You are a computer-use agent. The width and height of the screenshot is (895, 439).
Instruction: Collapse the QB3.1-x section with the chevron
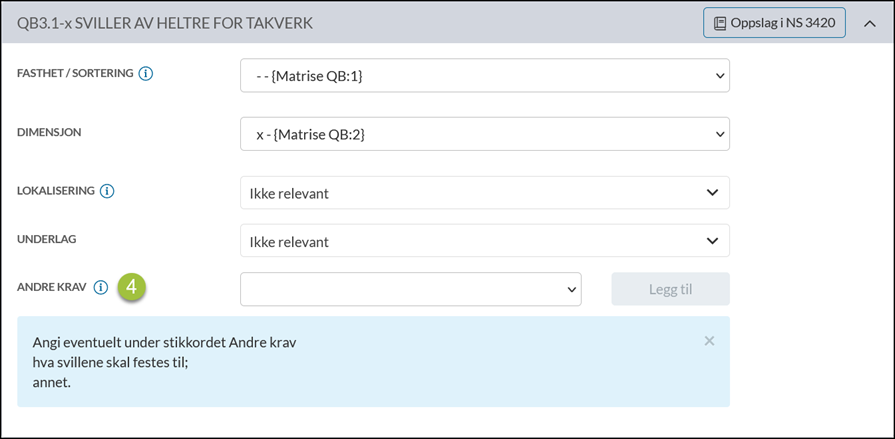869,23
